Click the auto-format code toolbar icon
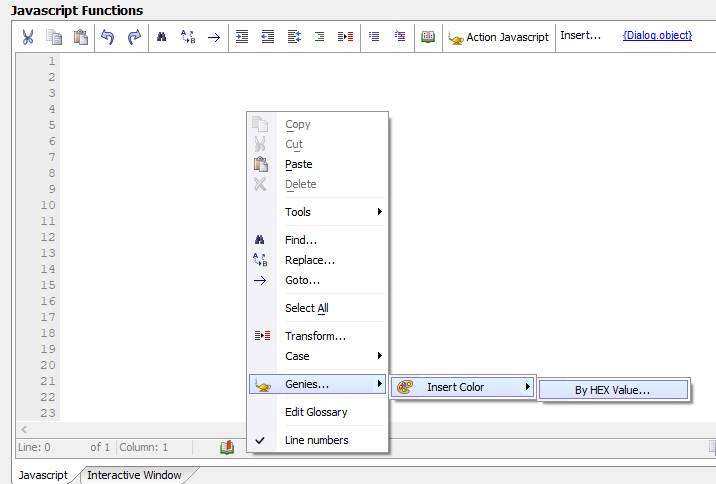Screen dimensions: 716x484 point(294,37)
